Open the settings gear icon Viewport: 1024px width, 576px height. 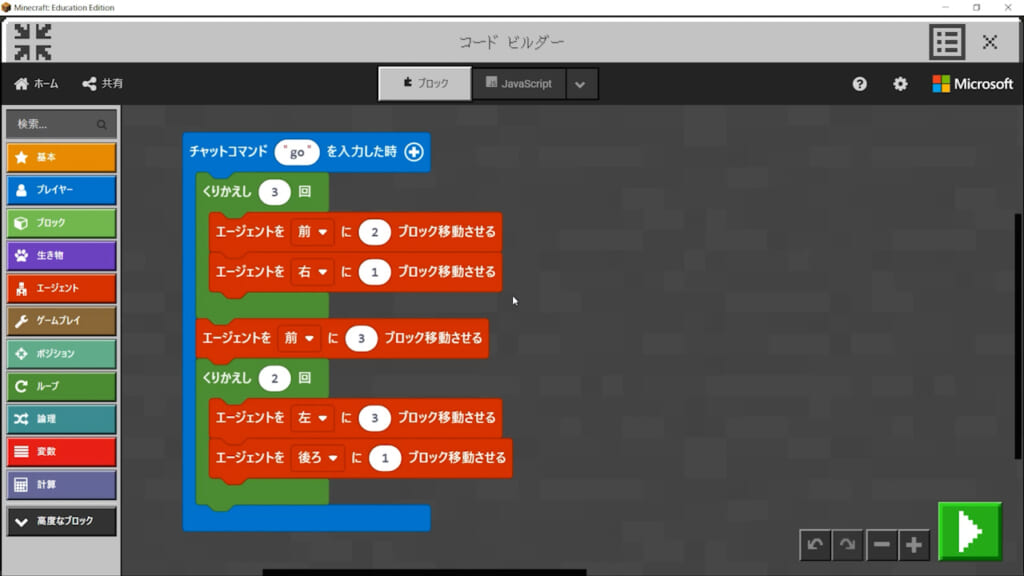click(x=900, y=84)
